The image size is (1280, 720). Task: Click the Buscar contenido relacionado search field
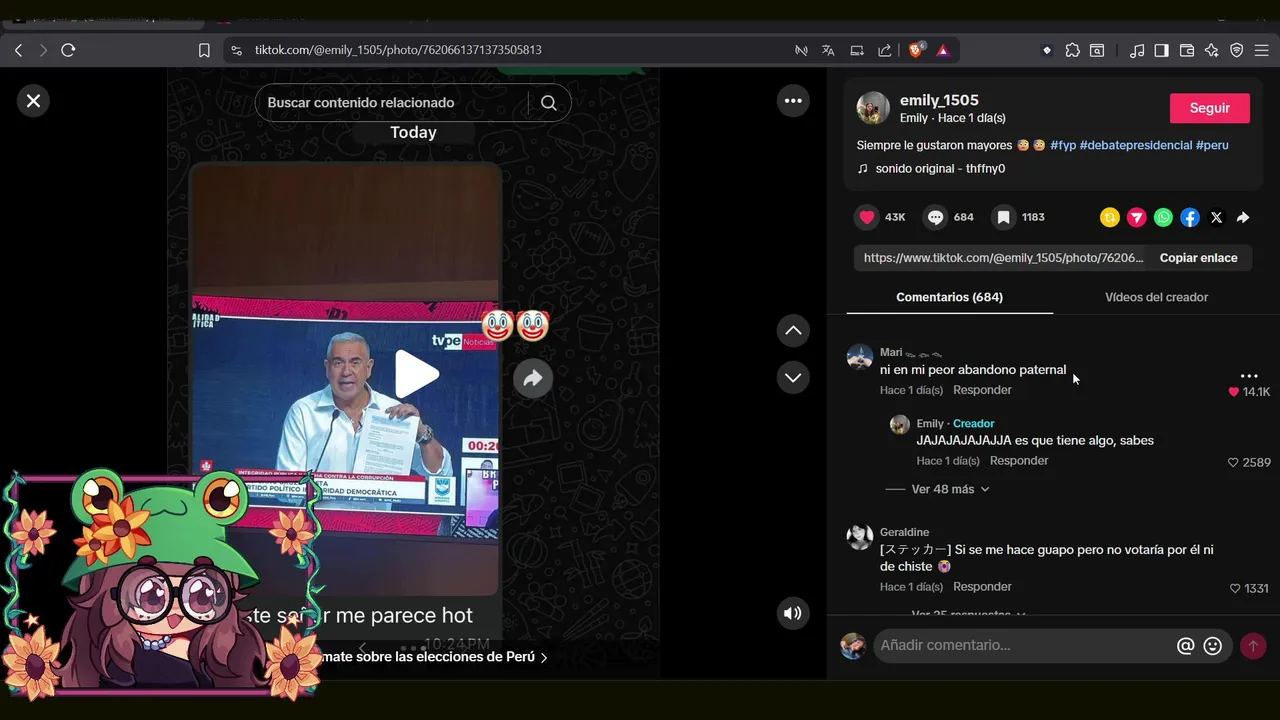click(391, 103)
